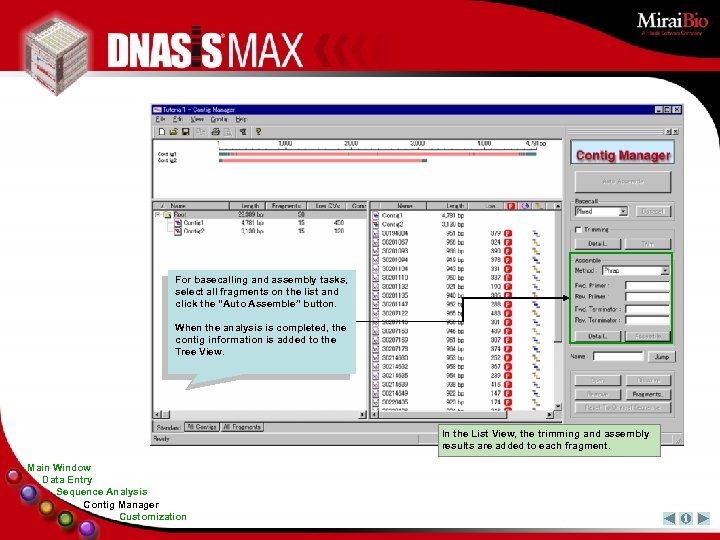720x540 pixels.
Task: Click the orange assembly column header icon
Action: pyautogui.click(x=538, y=206)
